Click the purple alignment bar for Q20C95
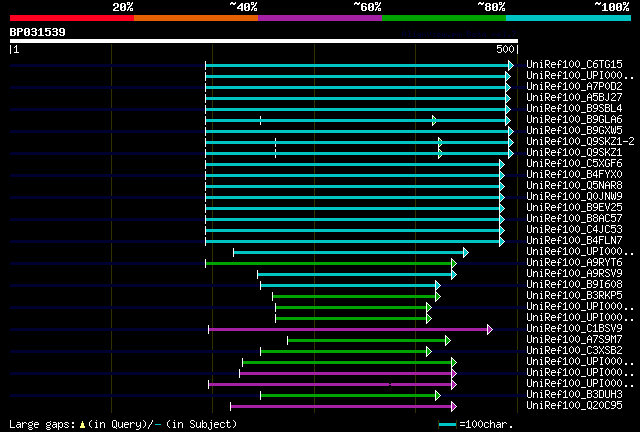This screenshot has width=640, height=432. click(x=341, y=407)
